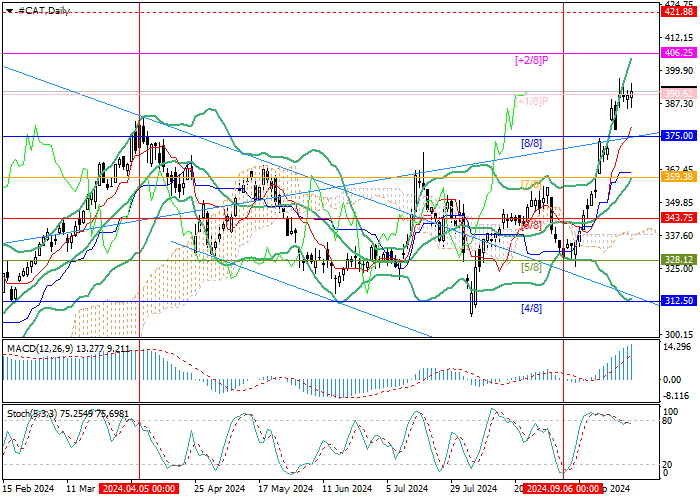Image resolution: width=700 pixels, height=500 pixels.
Task: Select the 0.00 value on the MACD scale
Action: pyautogui.click(x=672, y=379)
